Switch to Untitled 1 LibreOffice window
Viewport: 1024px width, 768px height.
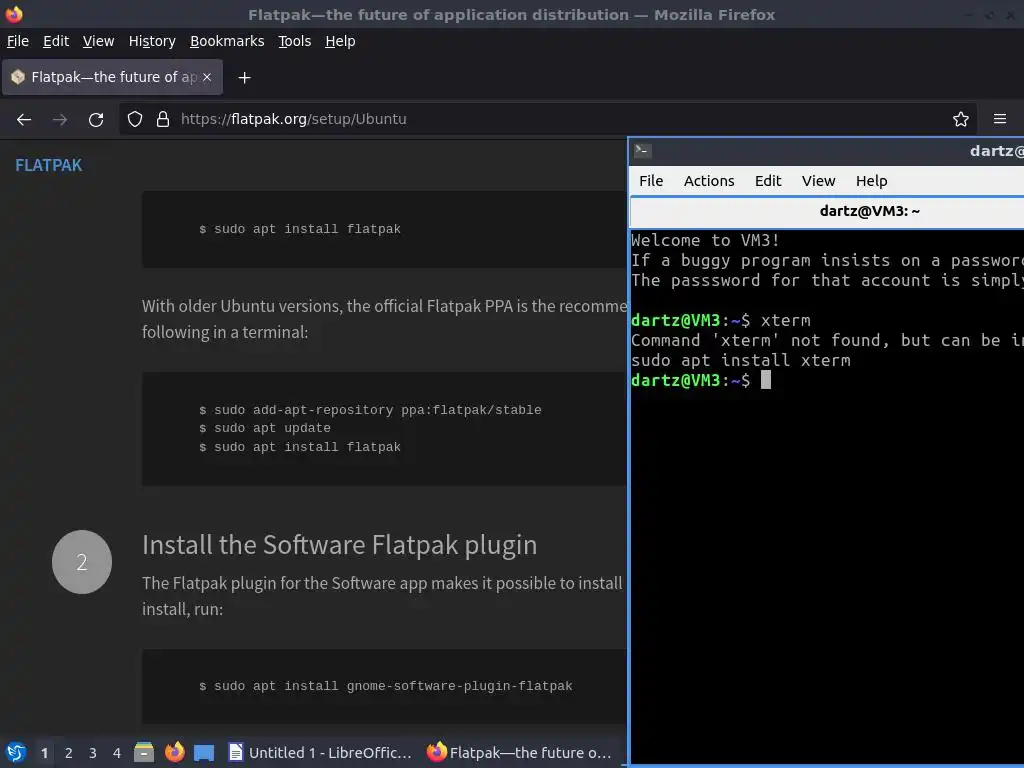click(x=320, y=752)
